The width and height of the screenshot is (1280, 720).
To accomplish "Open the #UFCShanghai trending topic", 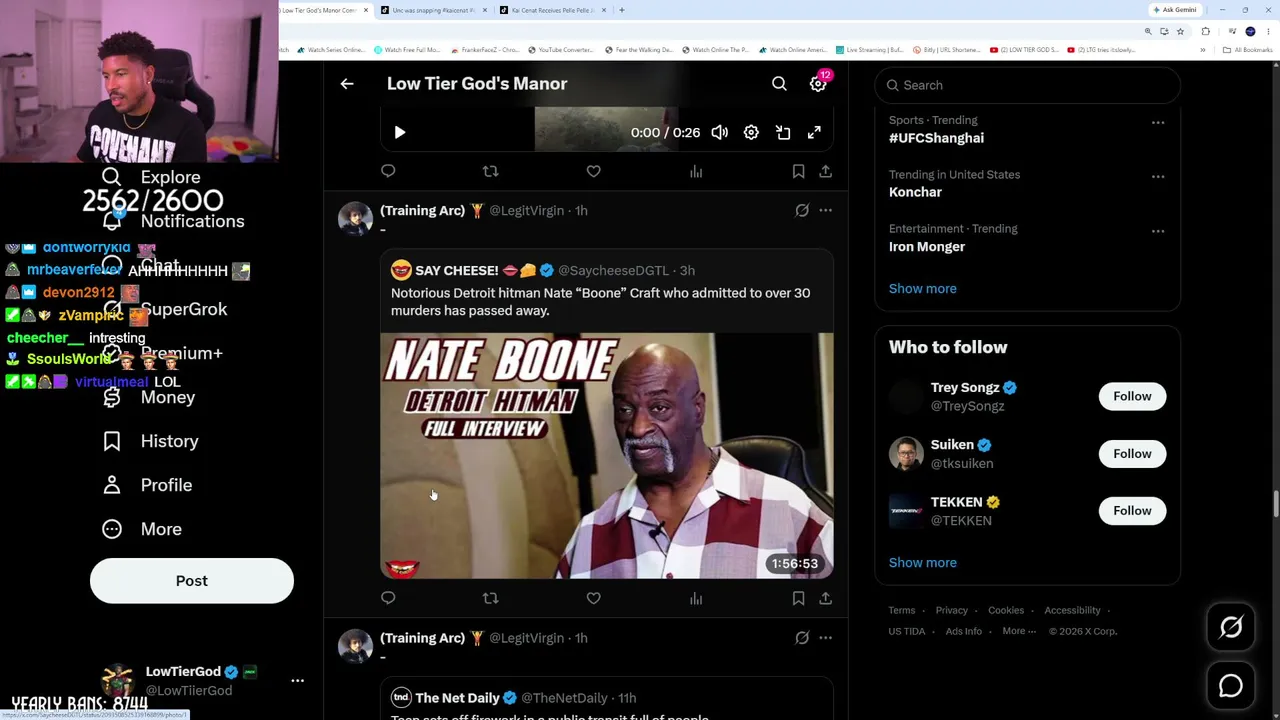I will click(936, 138).
